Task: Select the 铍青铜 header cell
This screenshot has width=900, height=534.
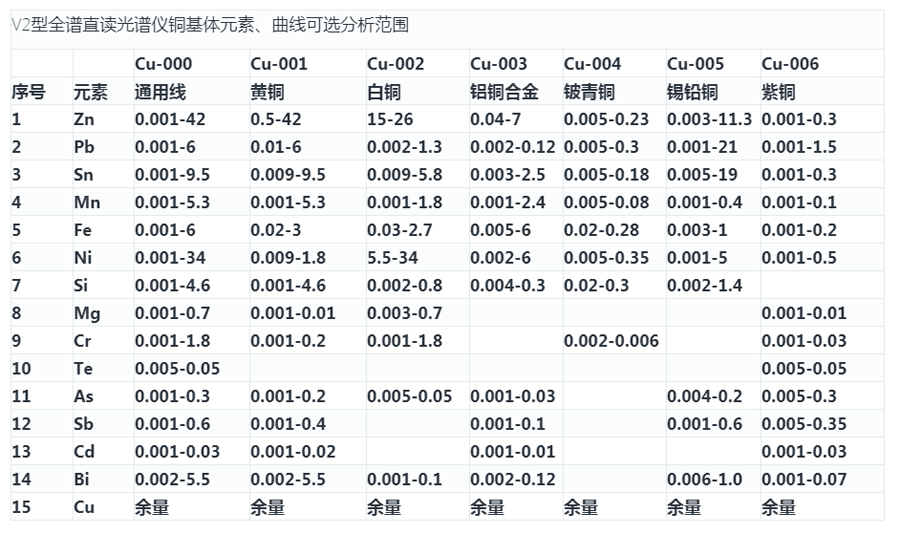Action: click(588, 92)
